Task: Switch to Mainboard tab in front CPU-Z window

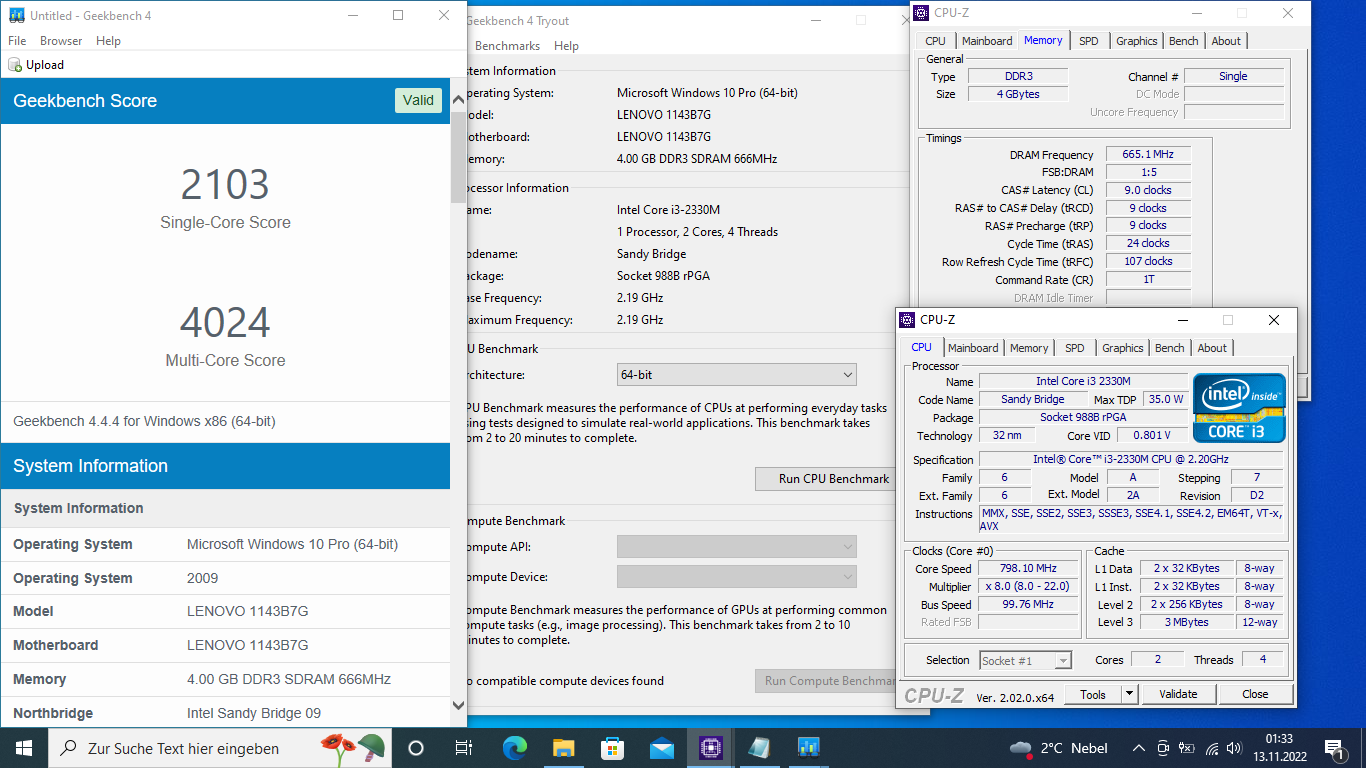Action: pyautogui.click(x=973, y=348)
